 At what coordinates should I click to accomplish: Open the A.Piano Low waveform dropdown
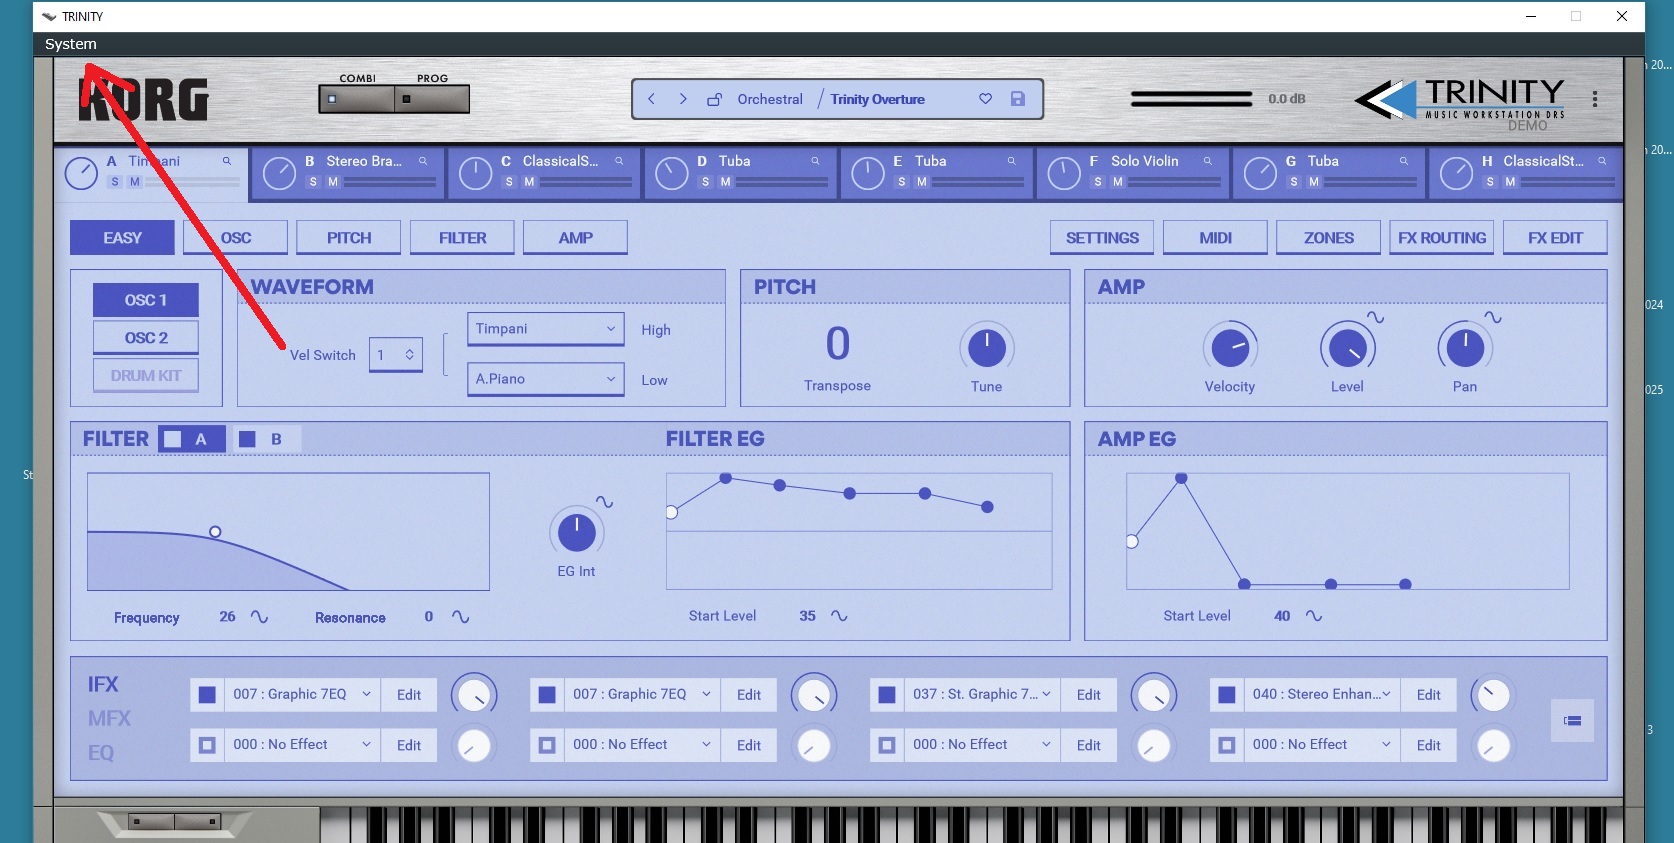(545, 379)
